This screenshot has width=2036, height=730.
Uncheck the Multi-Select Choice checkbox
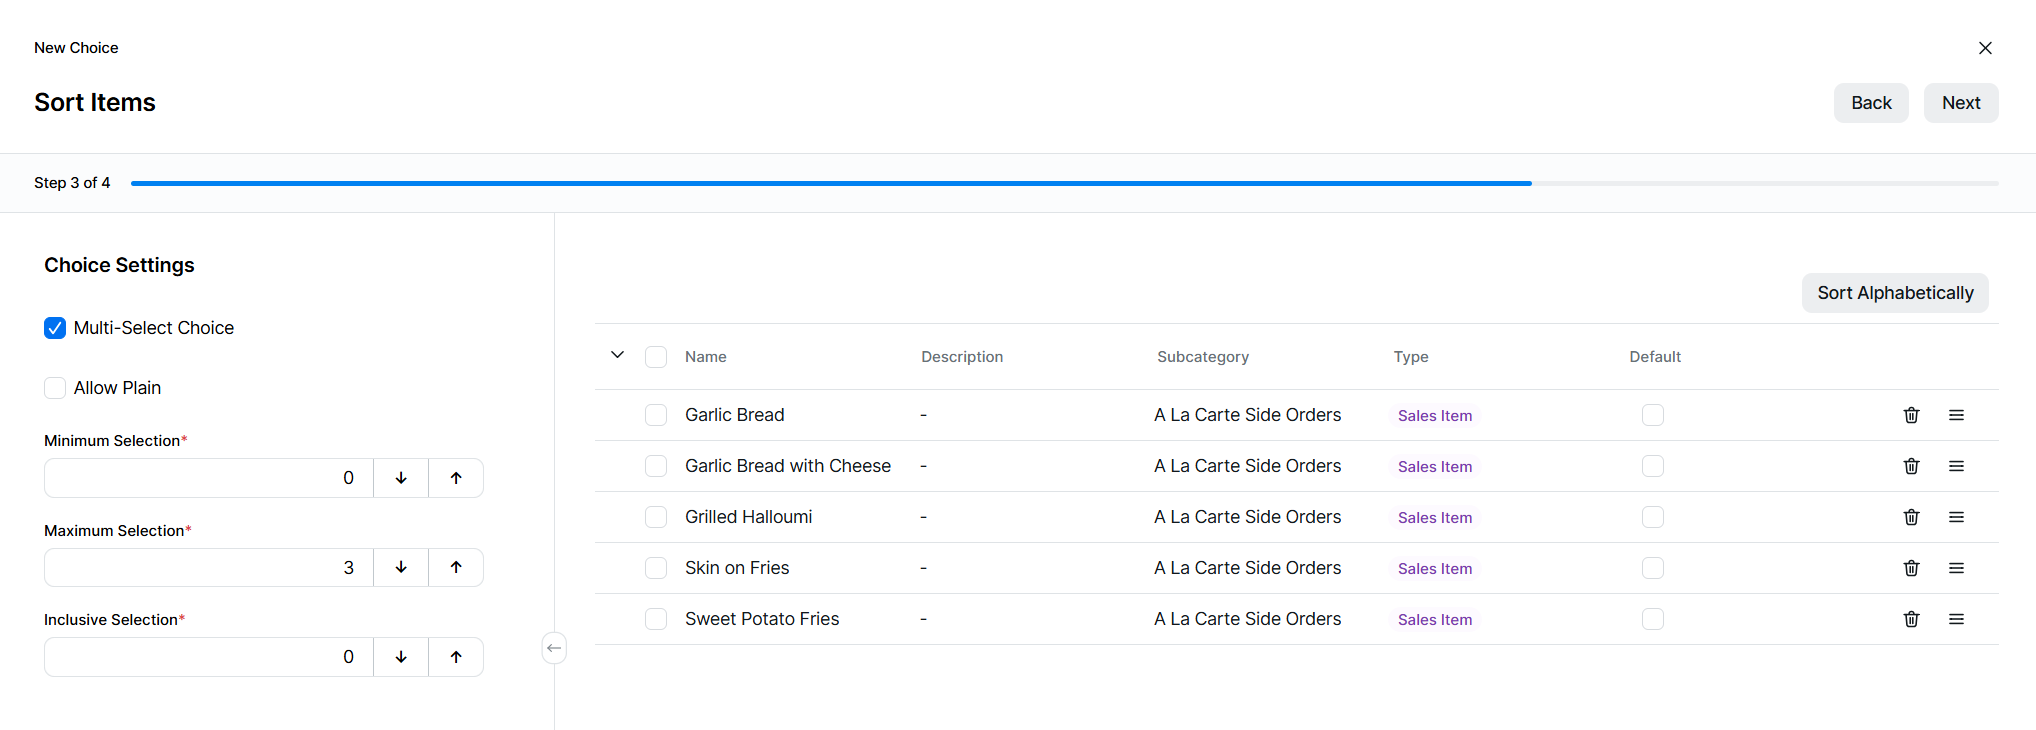(55, 328)
